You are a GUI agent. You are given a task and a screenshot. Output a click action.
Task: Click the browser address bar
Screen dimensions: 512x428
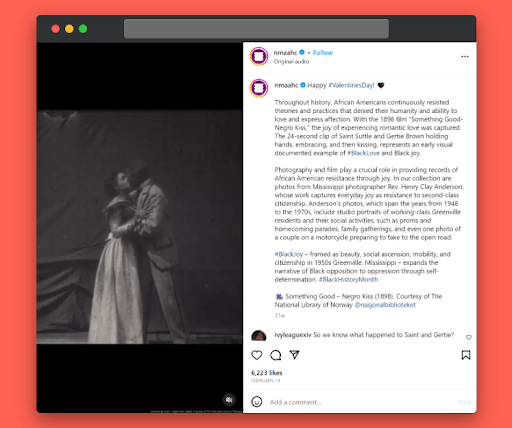pos(256,29)
